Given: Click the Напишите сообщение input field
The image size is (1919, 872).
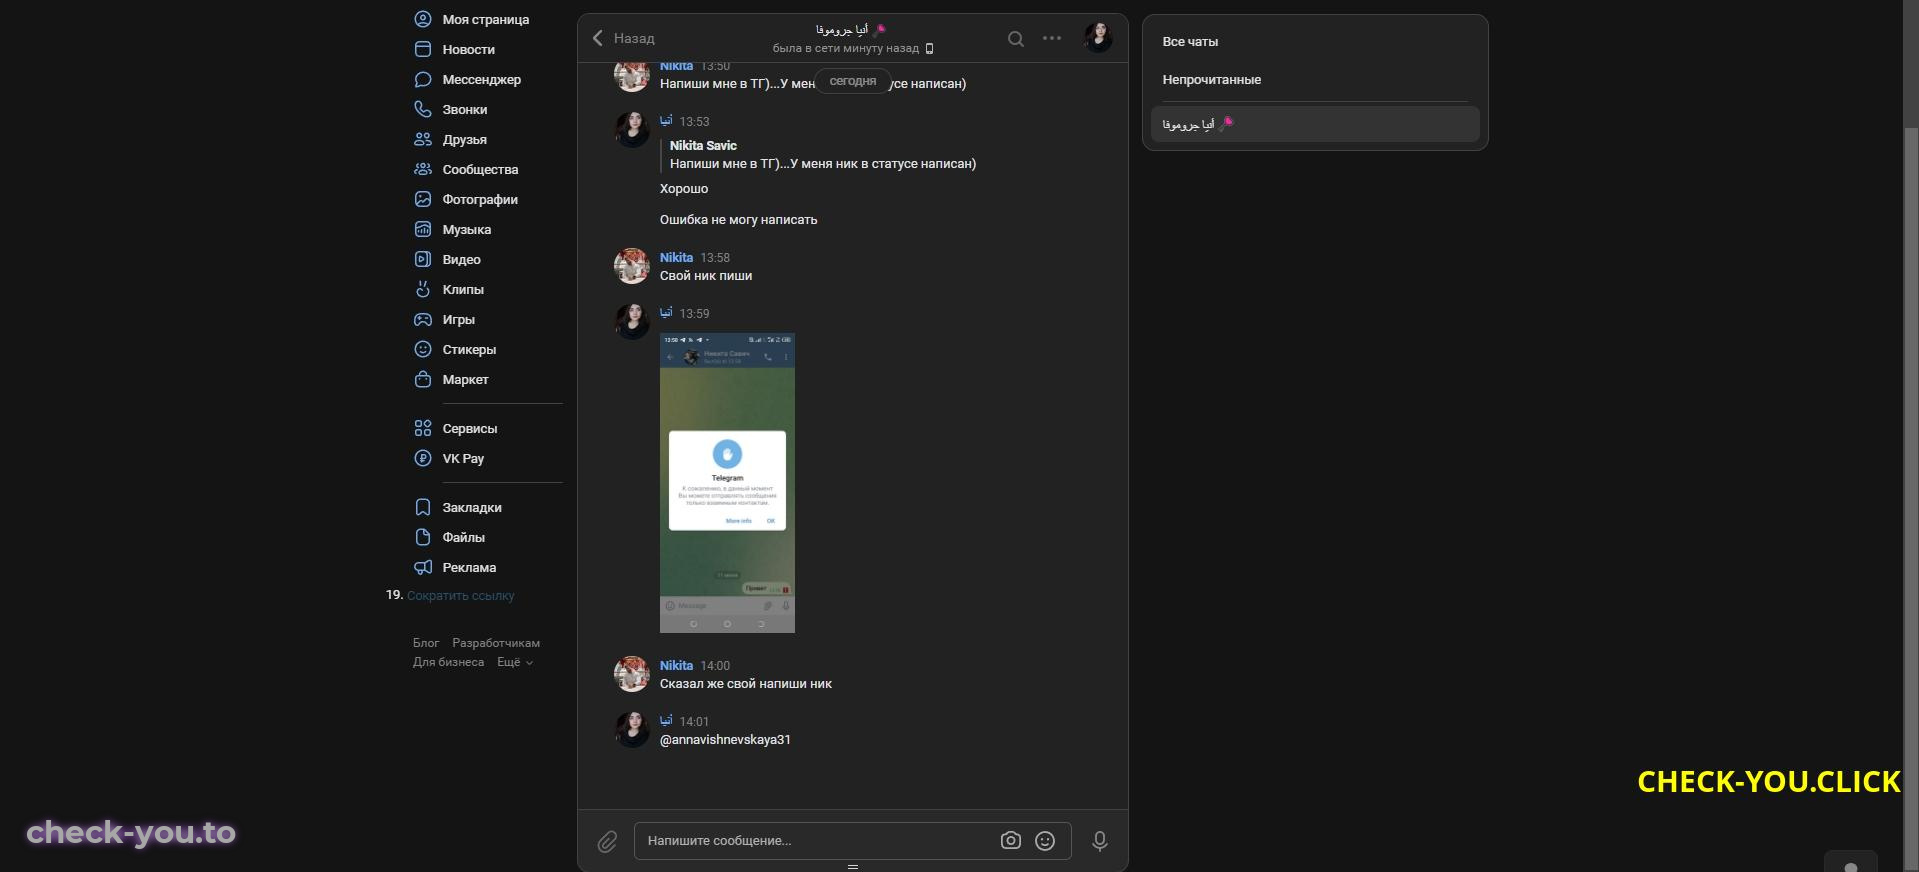Looking at the screenshot, I should [x=852, y=841].
